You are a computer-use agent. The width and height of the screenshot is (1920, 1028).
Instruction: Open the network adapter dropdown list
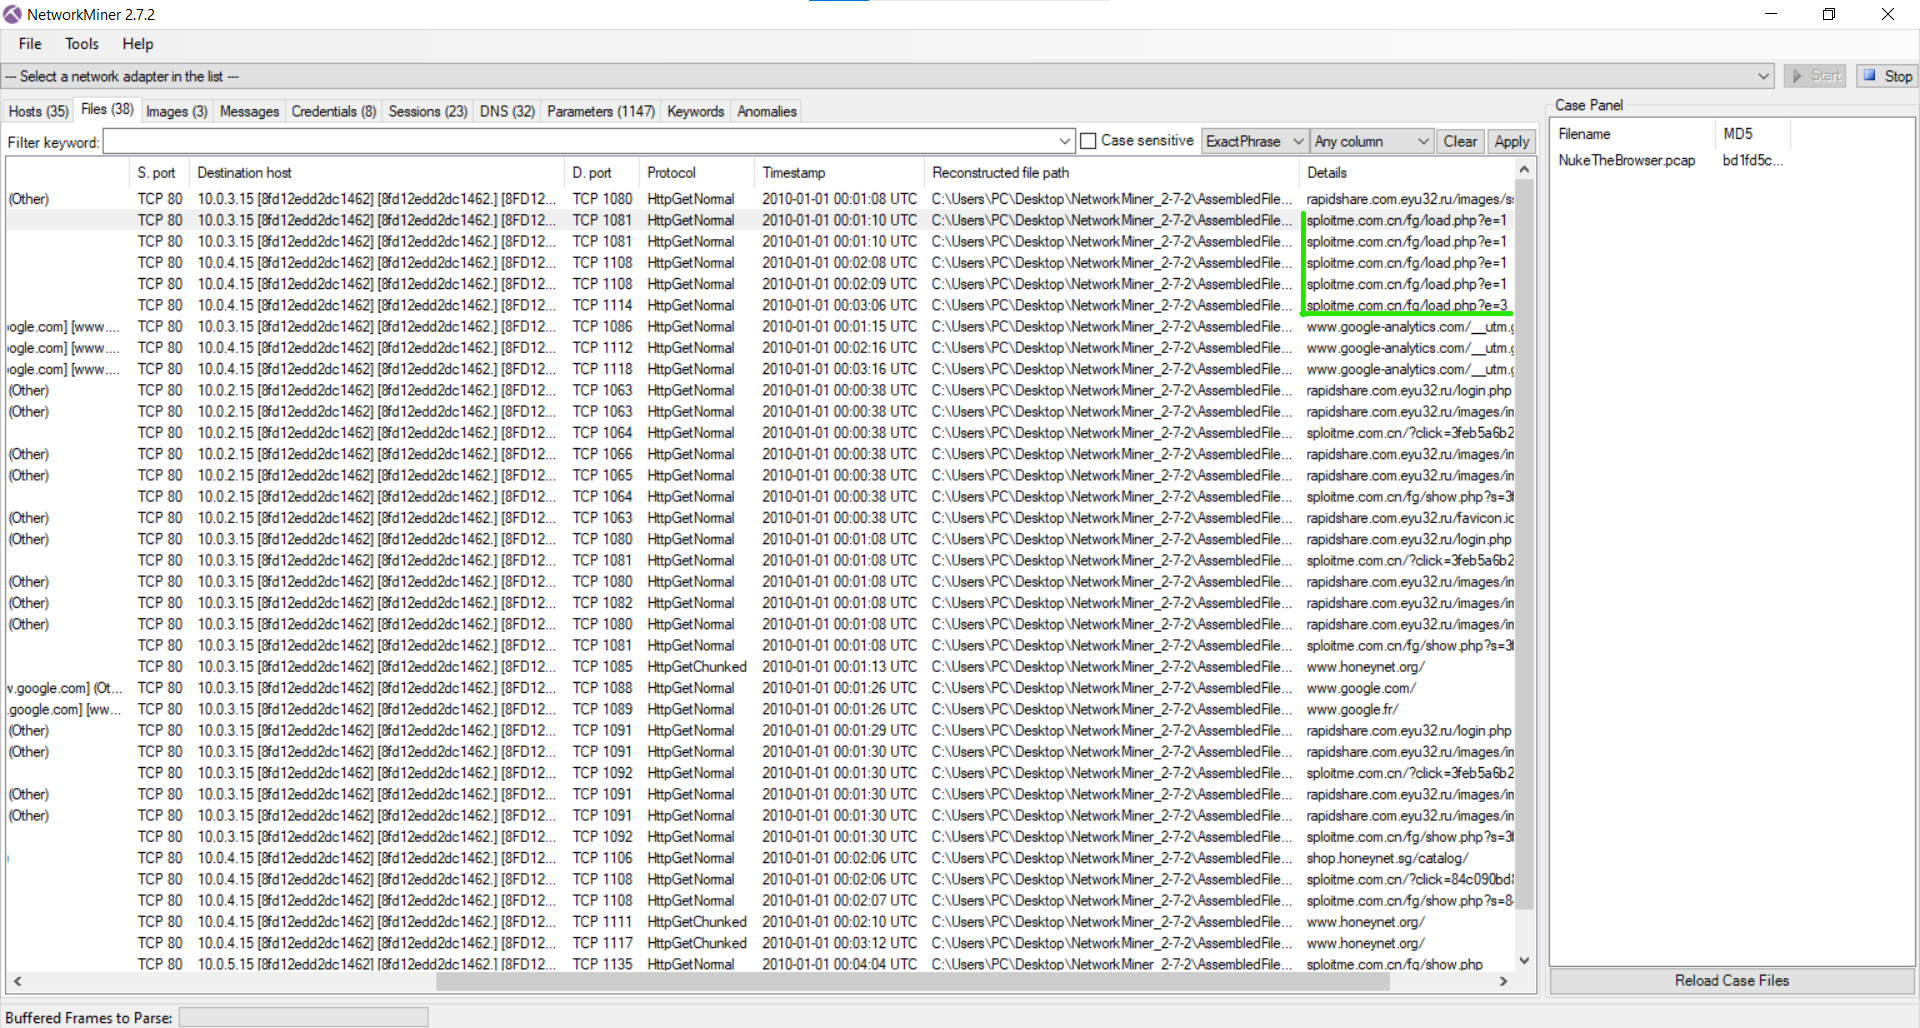tap(1764, 76)
